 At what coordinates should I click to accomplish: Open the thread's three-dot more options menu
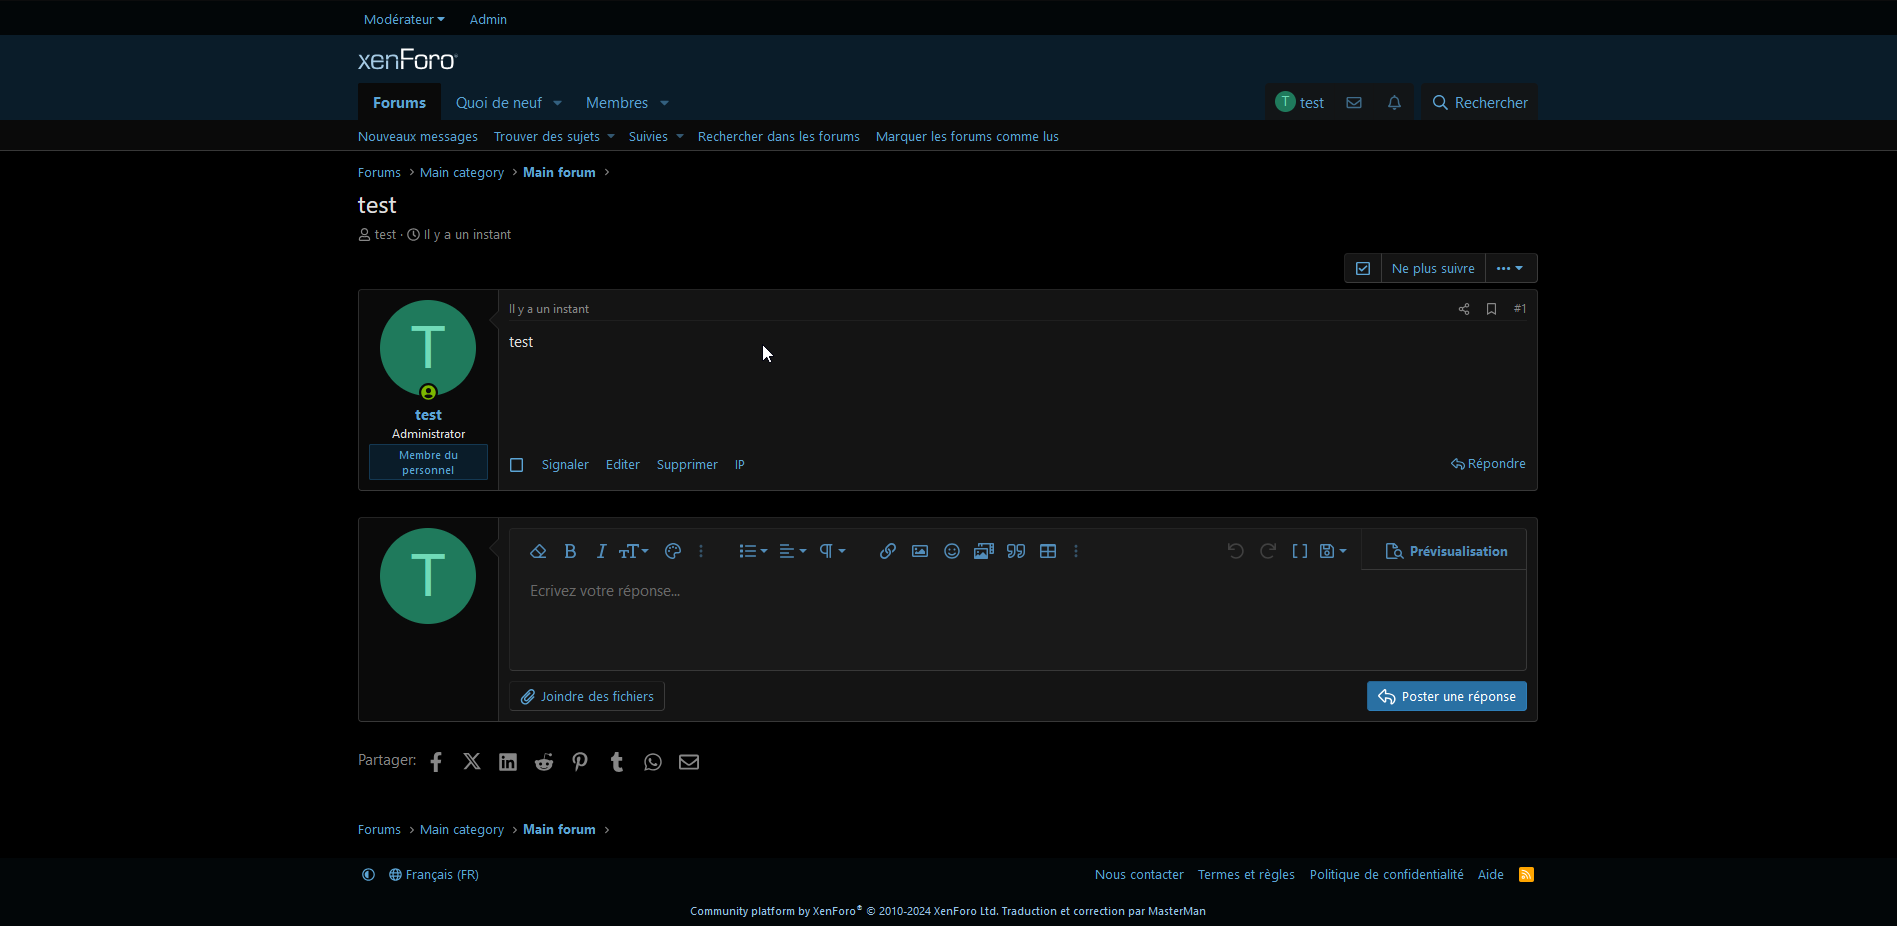1510,268
